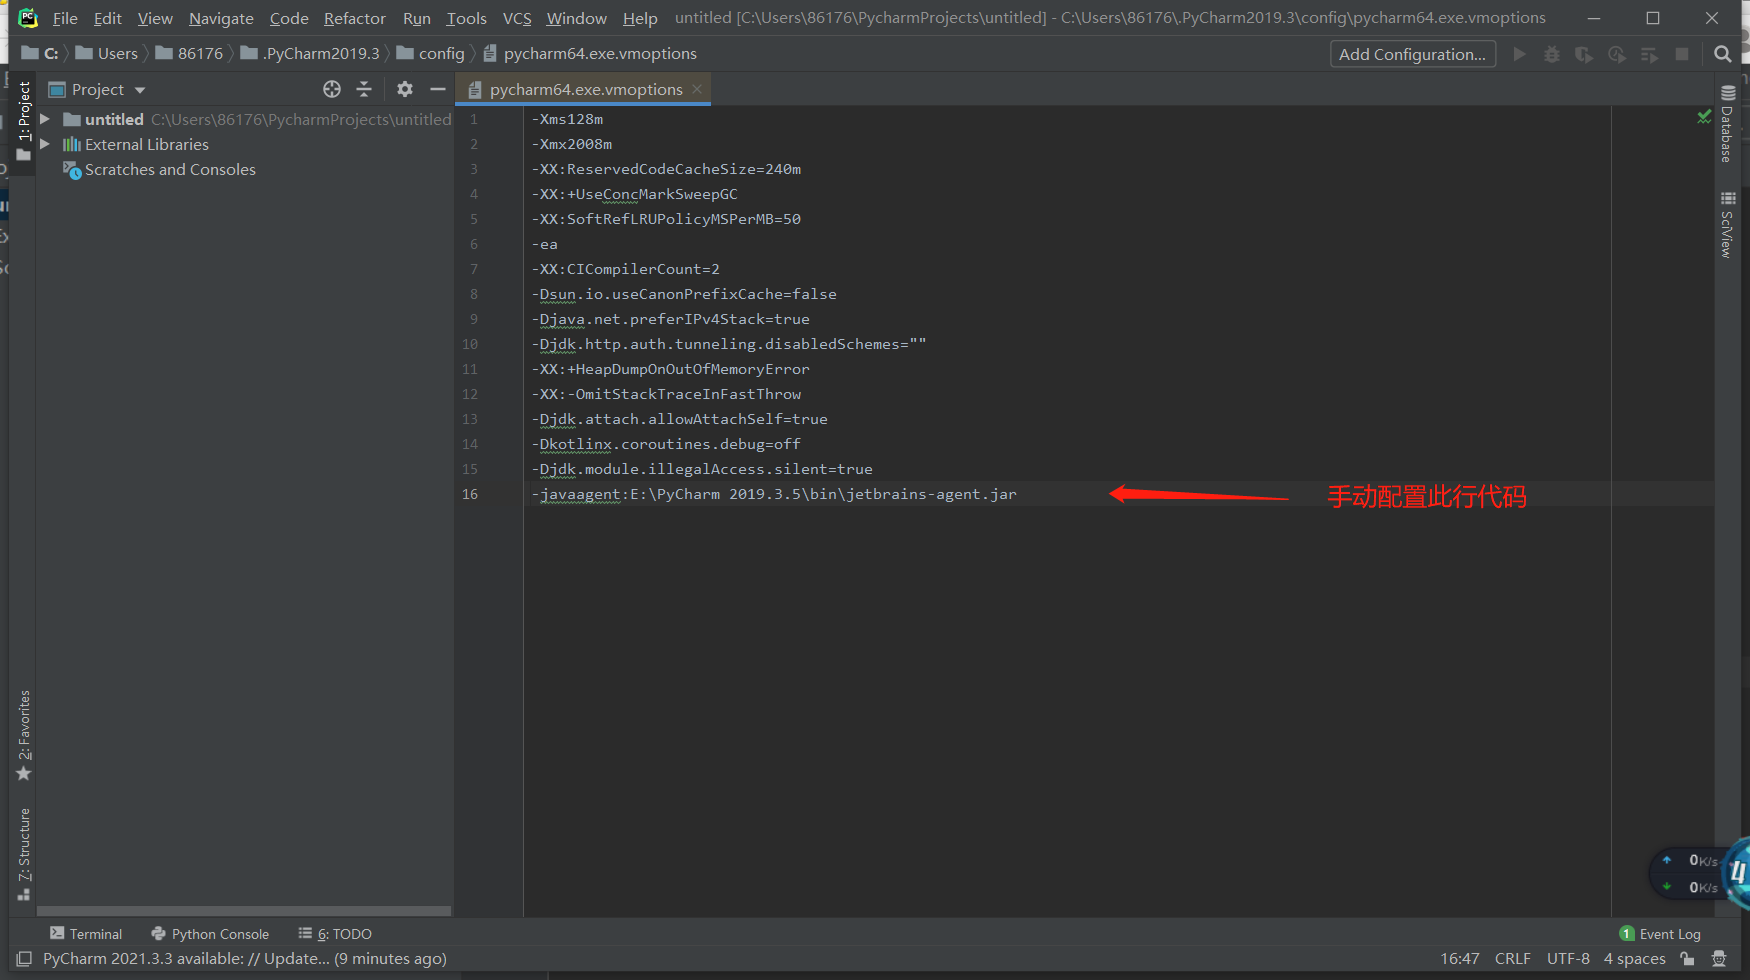
Task: Open the Terminal tool window
Action: coord(86,933)
